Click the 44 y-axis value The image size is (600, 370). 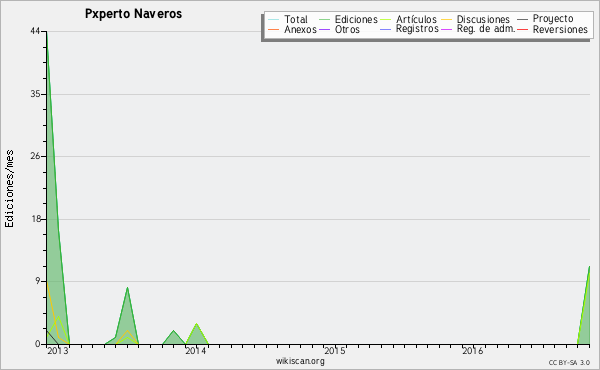[35, 31]
